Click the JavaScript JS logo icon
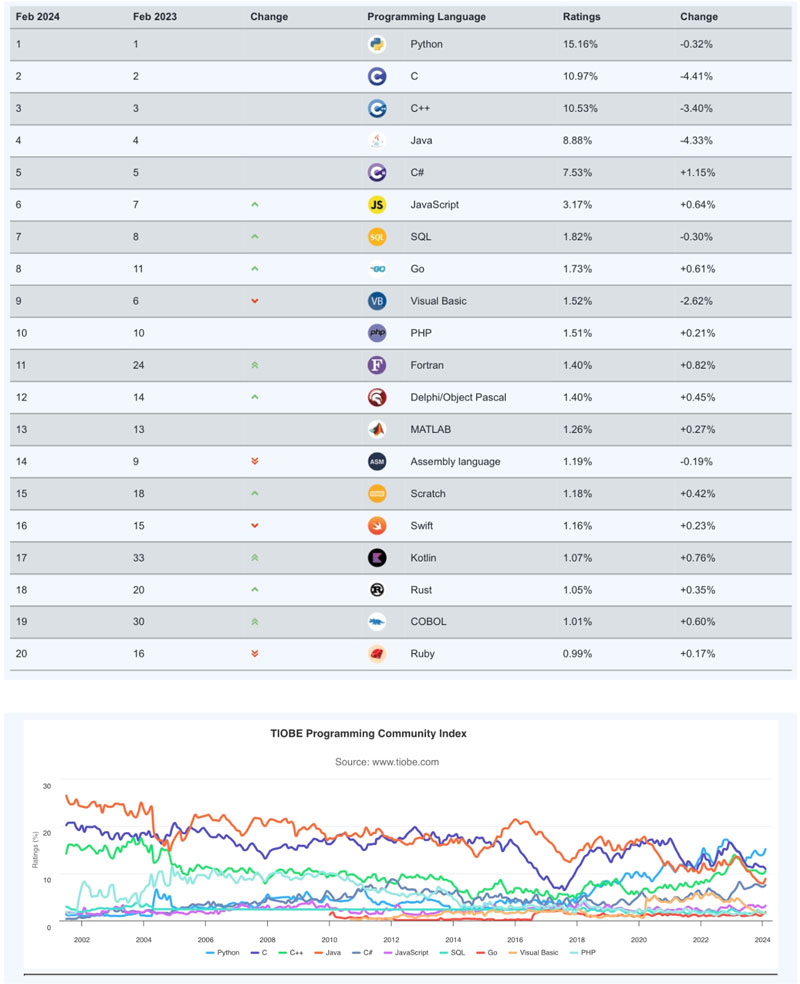The image size is (800, 984). click(x=377, y=205)
